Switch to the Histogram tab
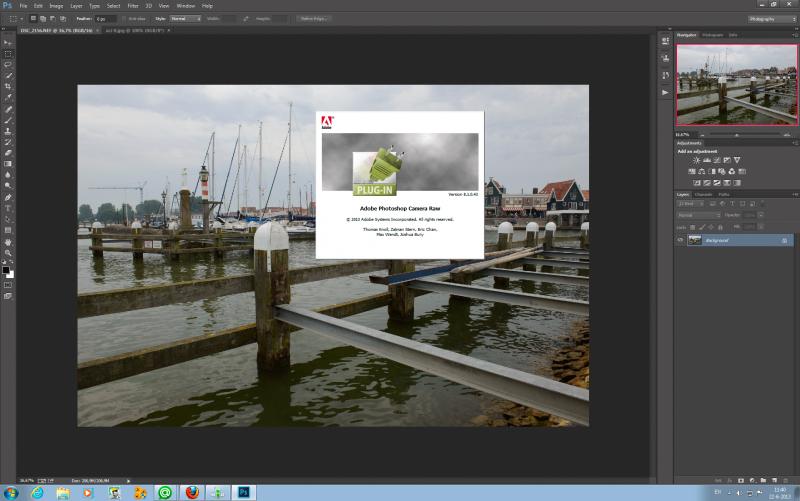The image size is (800, 501). tap(712, 35)
